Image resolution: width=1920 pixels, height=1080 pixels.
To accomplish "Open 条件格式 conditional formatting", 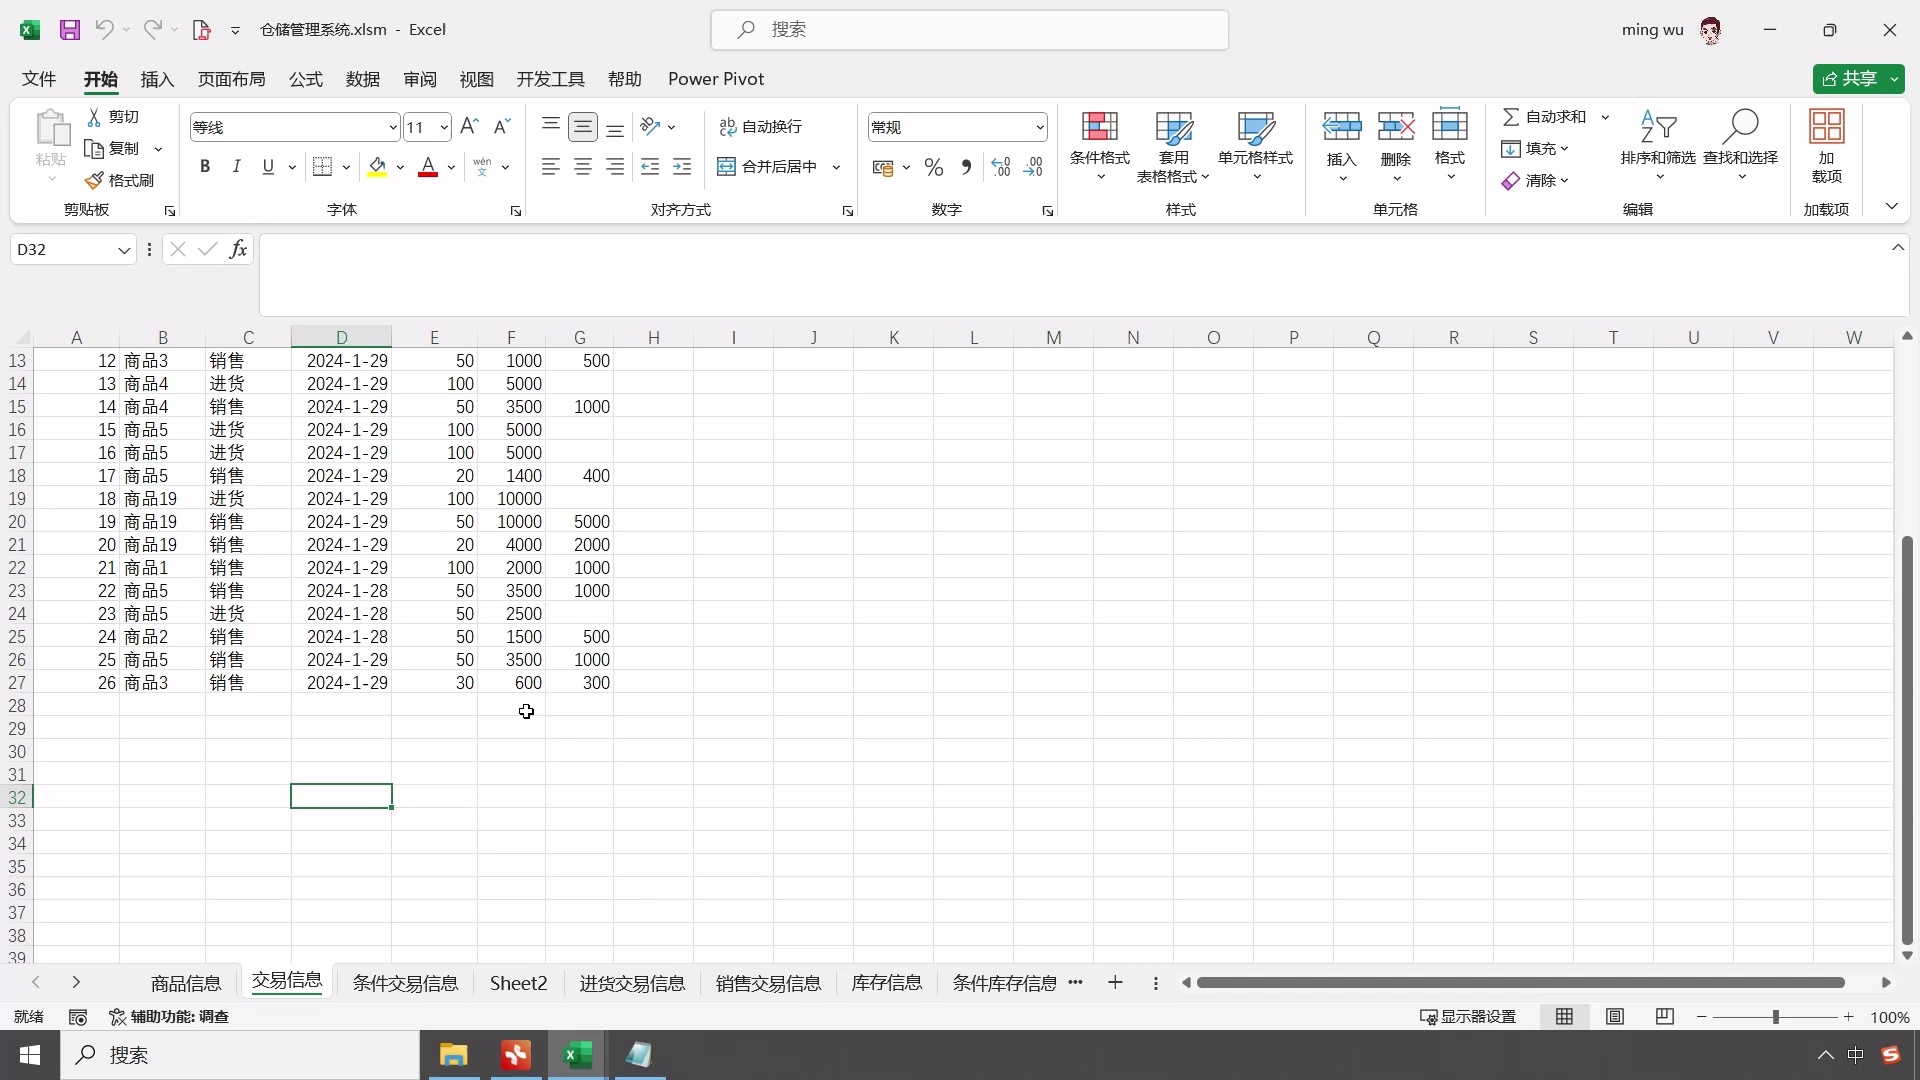I will coord(1100,145).
